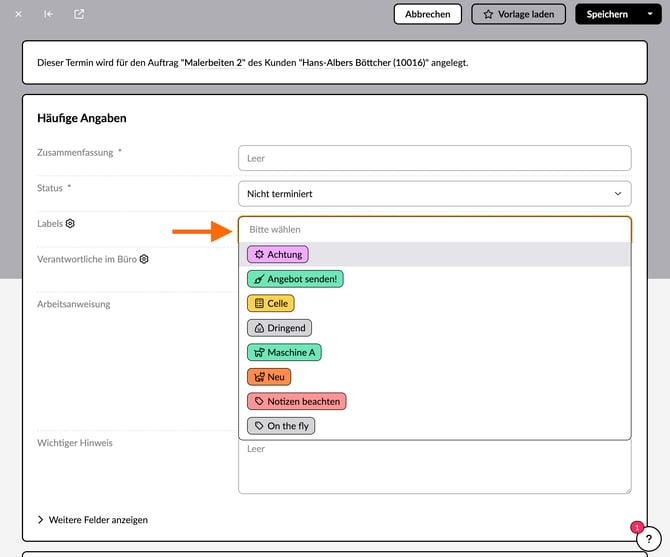Click into the Zusammenfassung input field

[x=434, y=158]
